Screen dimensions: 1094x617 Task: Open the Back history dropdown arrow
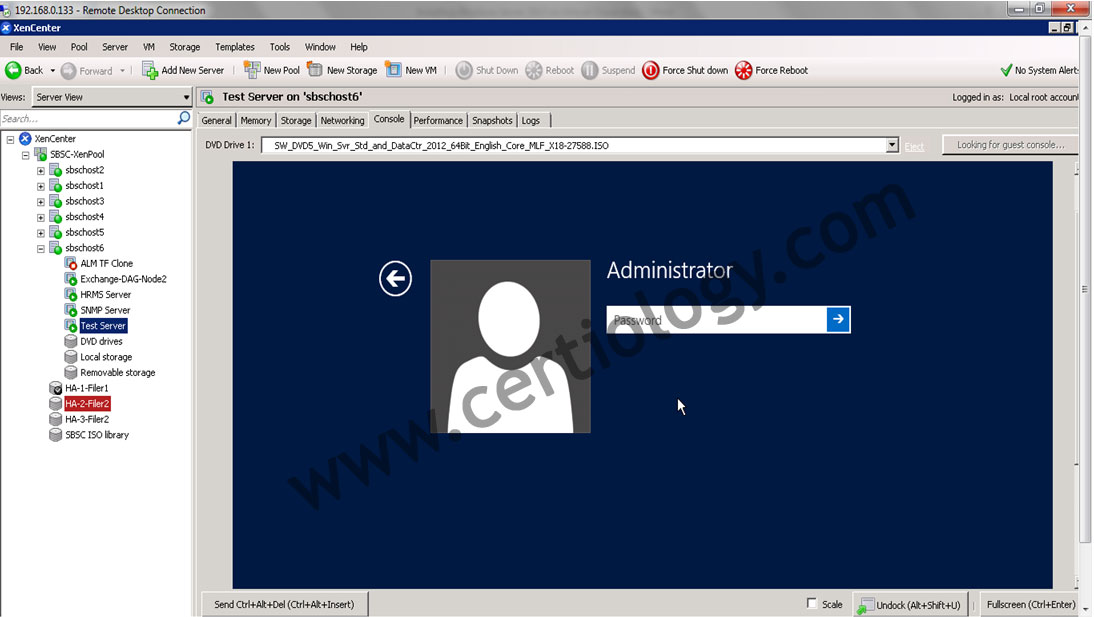coord(52,70)
